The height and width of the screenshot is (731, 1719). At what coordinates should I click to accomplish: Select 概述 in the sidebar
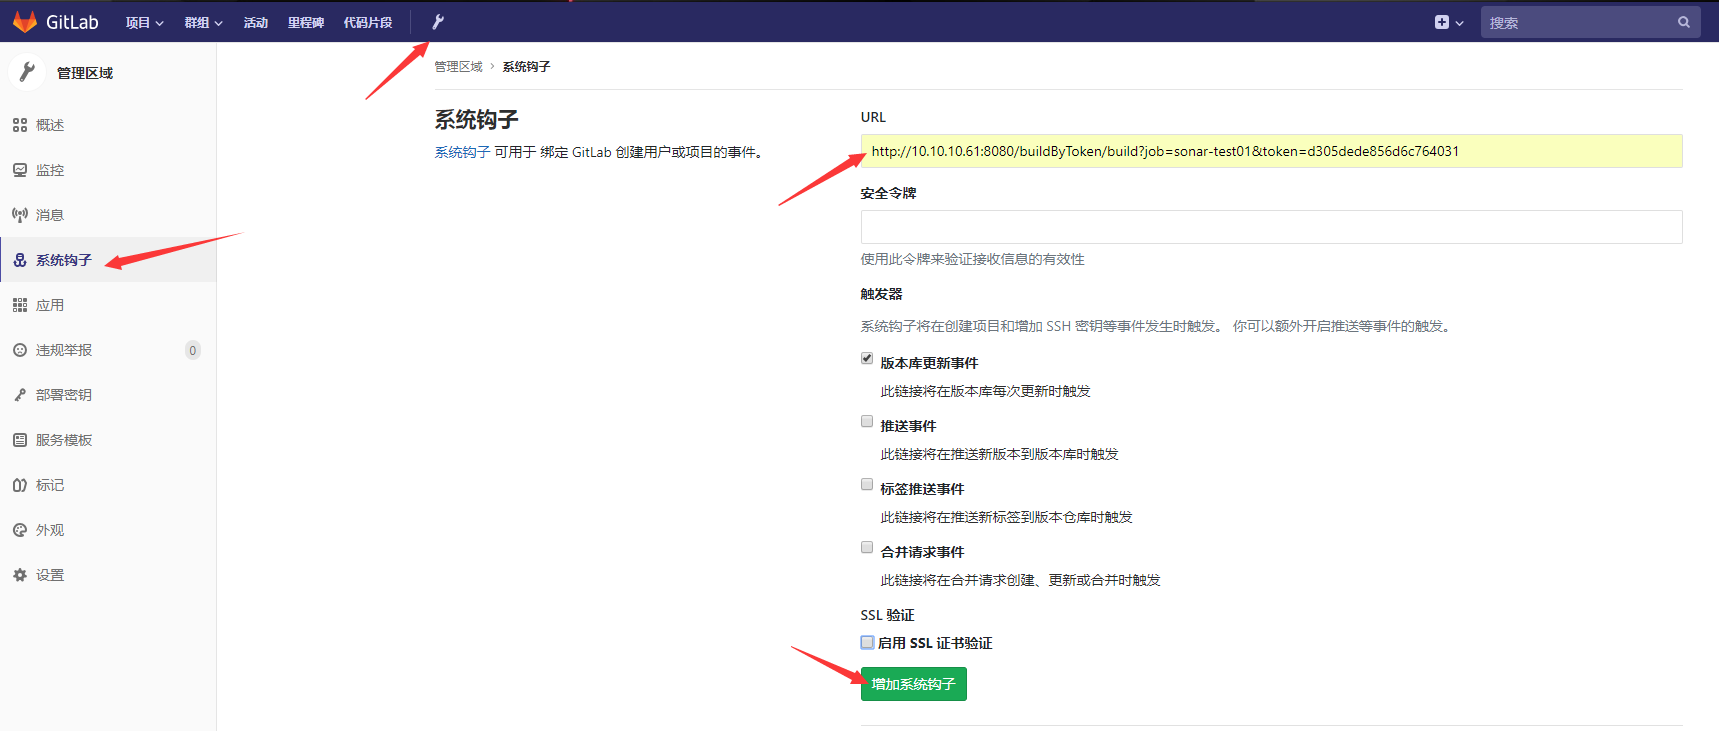108,125
